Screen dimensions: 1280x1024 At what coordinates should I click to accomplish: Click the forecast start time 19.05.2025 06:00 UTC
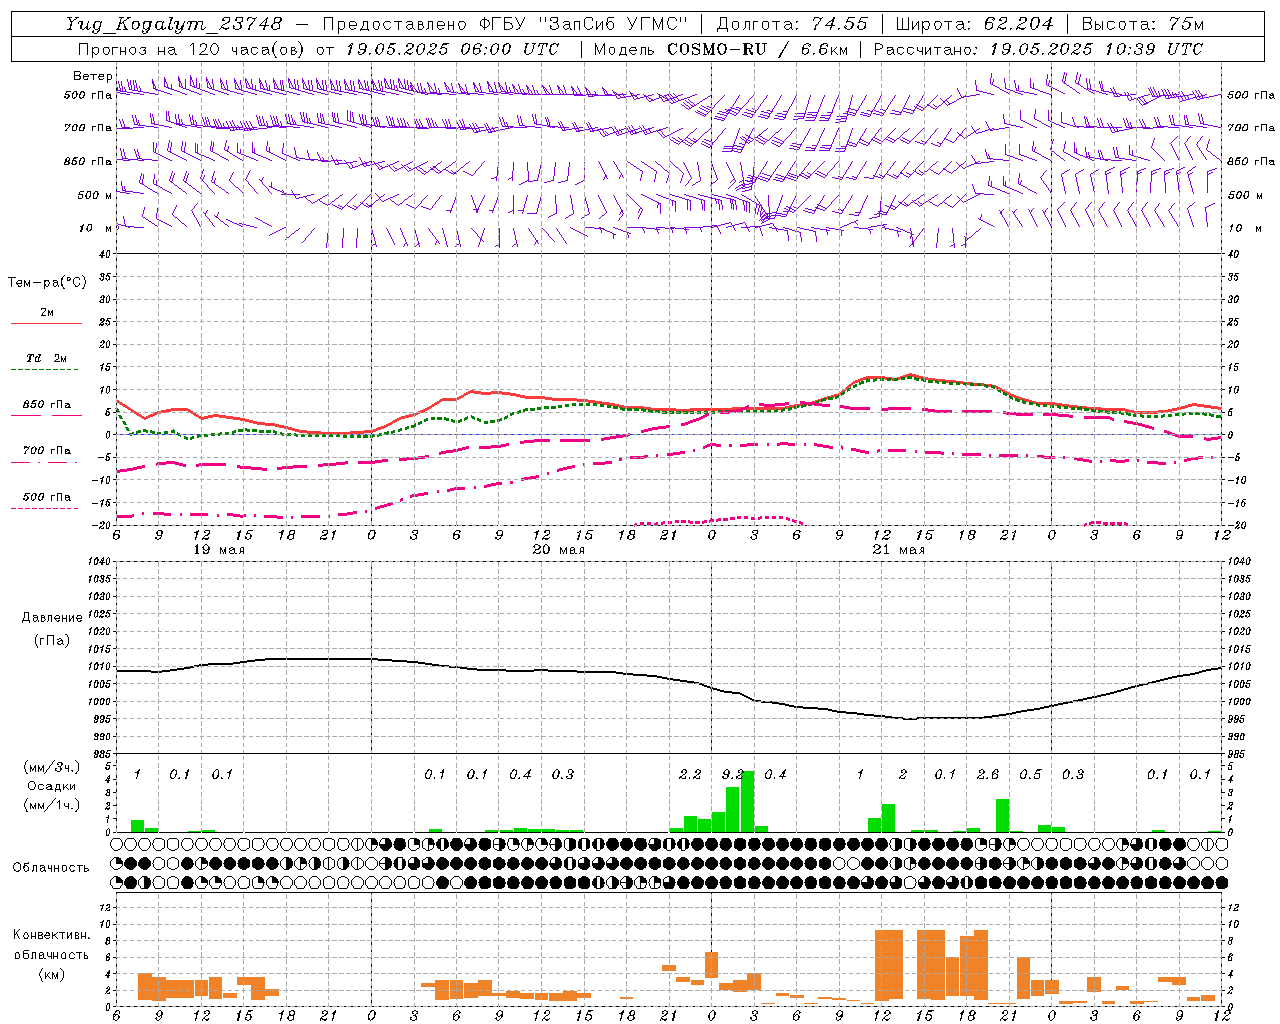[452, 49]
